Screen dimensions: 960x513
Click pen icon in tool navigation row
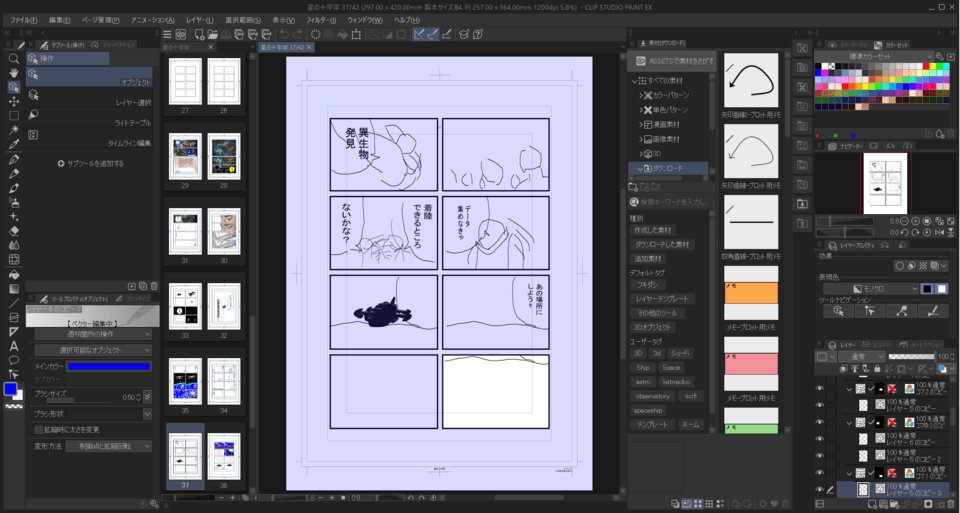click(x=933, y=311)
